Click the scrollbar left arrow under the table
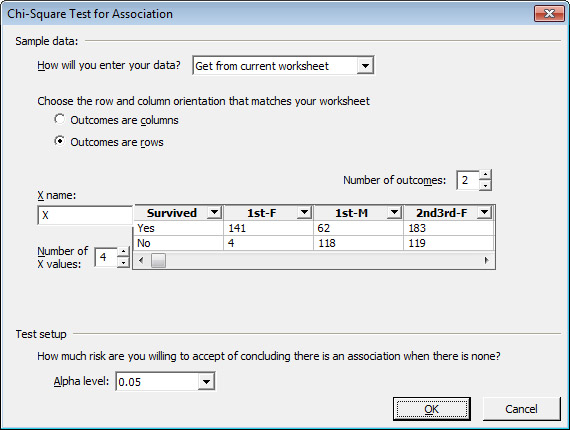 tap(141, 260)
